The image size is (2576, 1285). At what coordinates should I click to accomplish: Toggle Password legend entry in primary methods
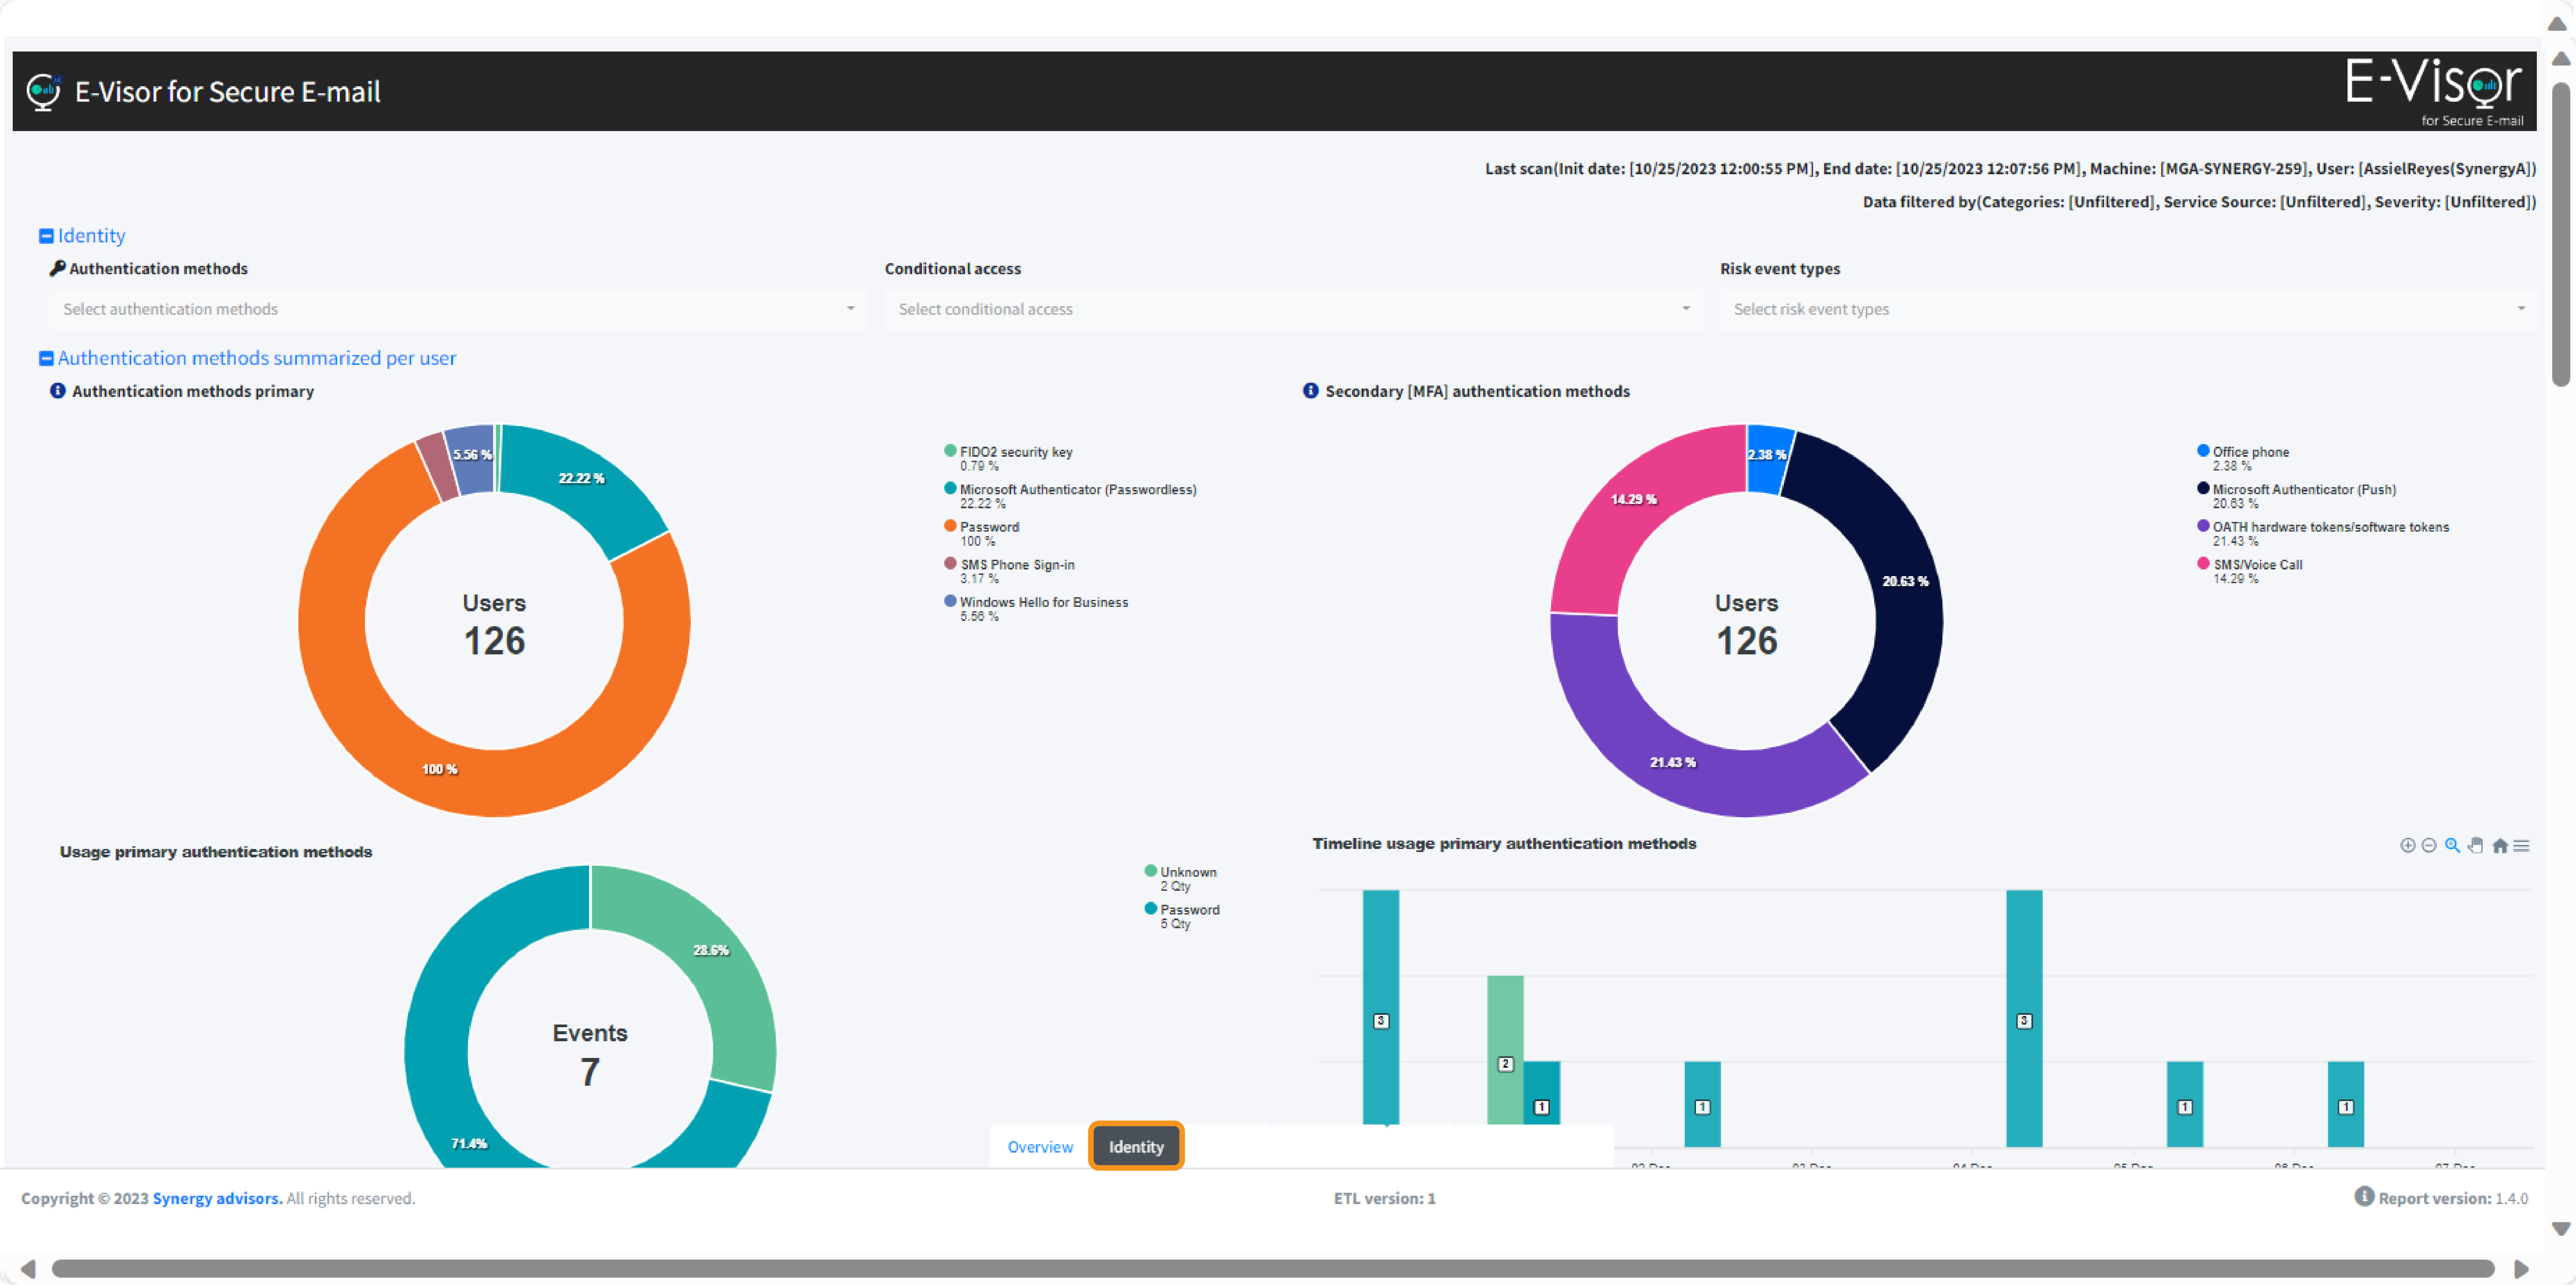point(982,533)
